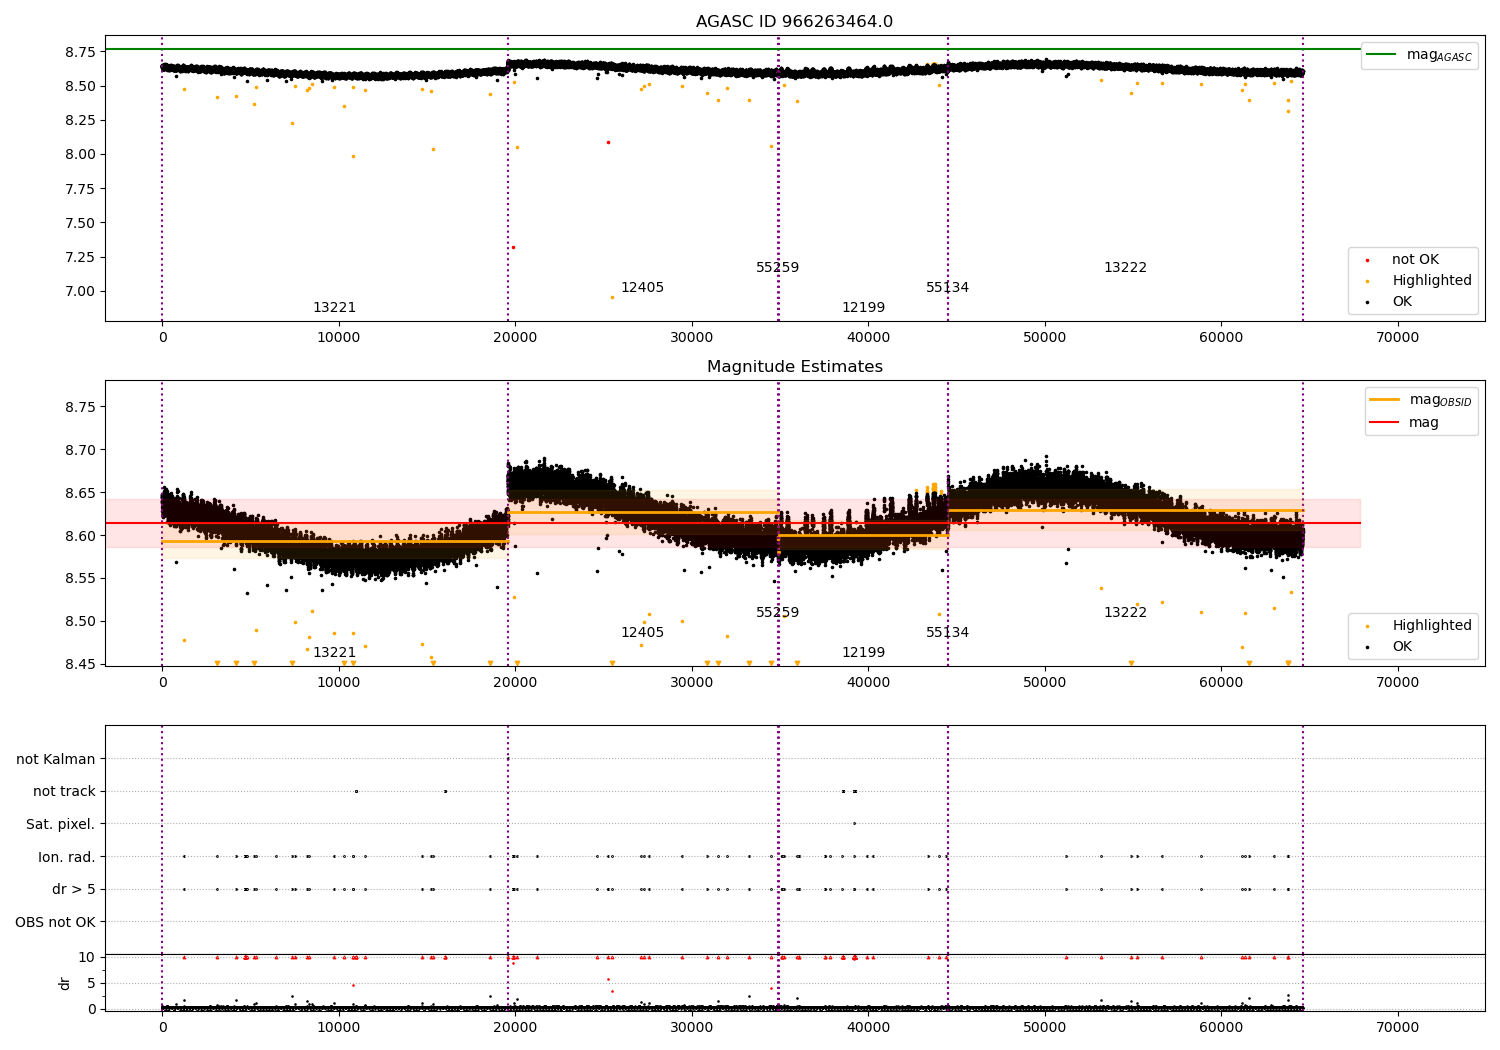The height and width of the screenshot is (1050, 1500).
Task: Click label 55259 in Magnitude Estimates plot
Action: pos(777,613)
